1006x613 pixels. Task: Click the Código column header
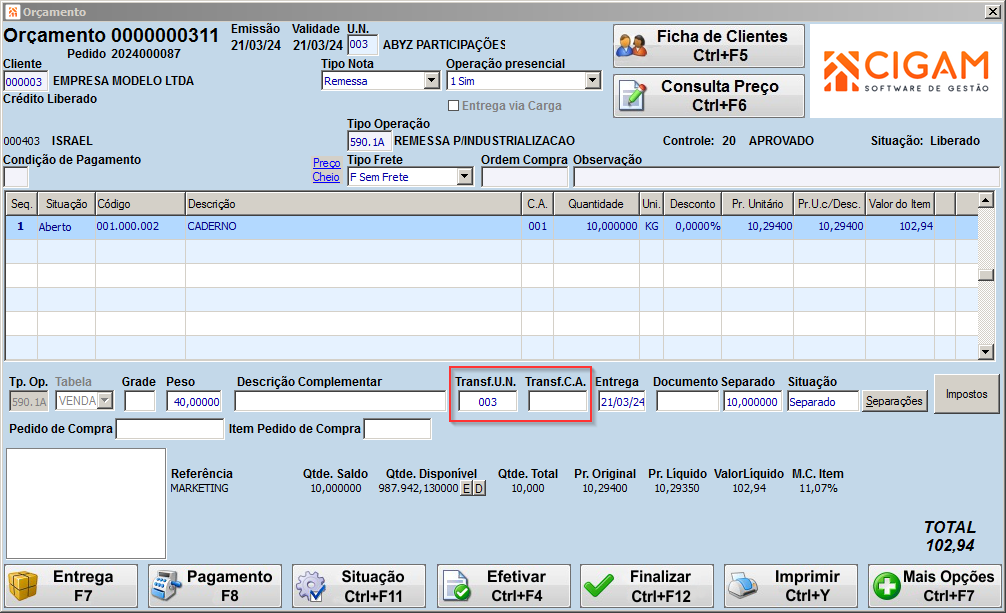coord(141,203)
